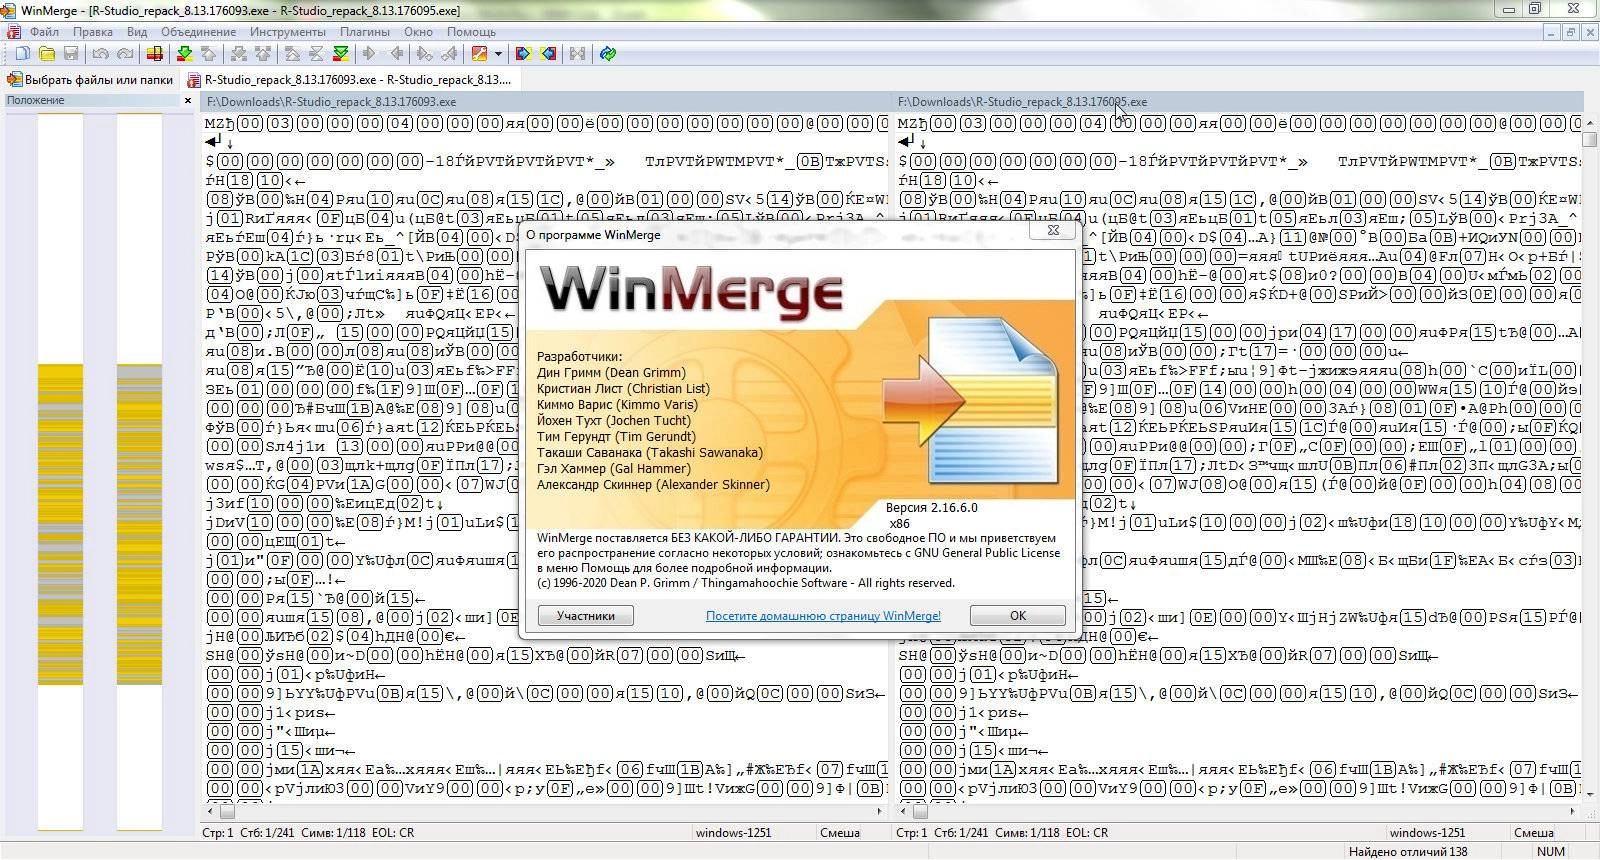The image size is (1600, 860).
Task: Click the Current difference toolbar icon
Action: 317,54
